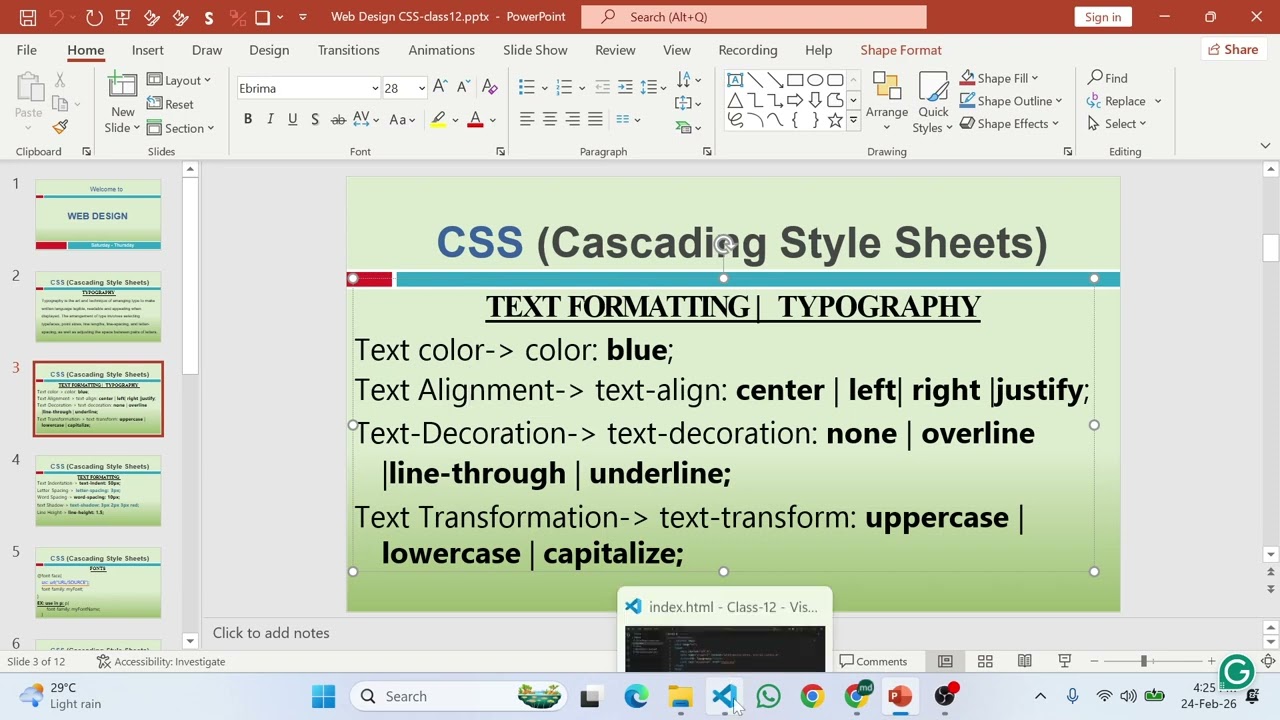Open Shape Effects menu

1010,124
